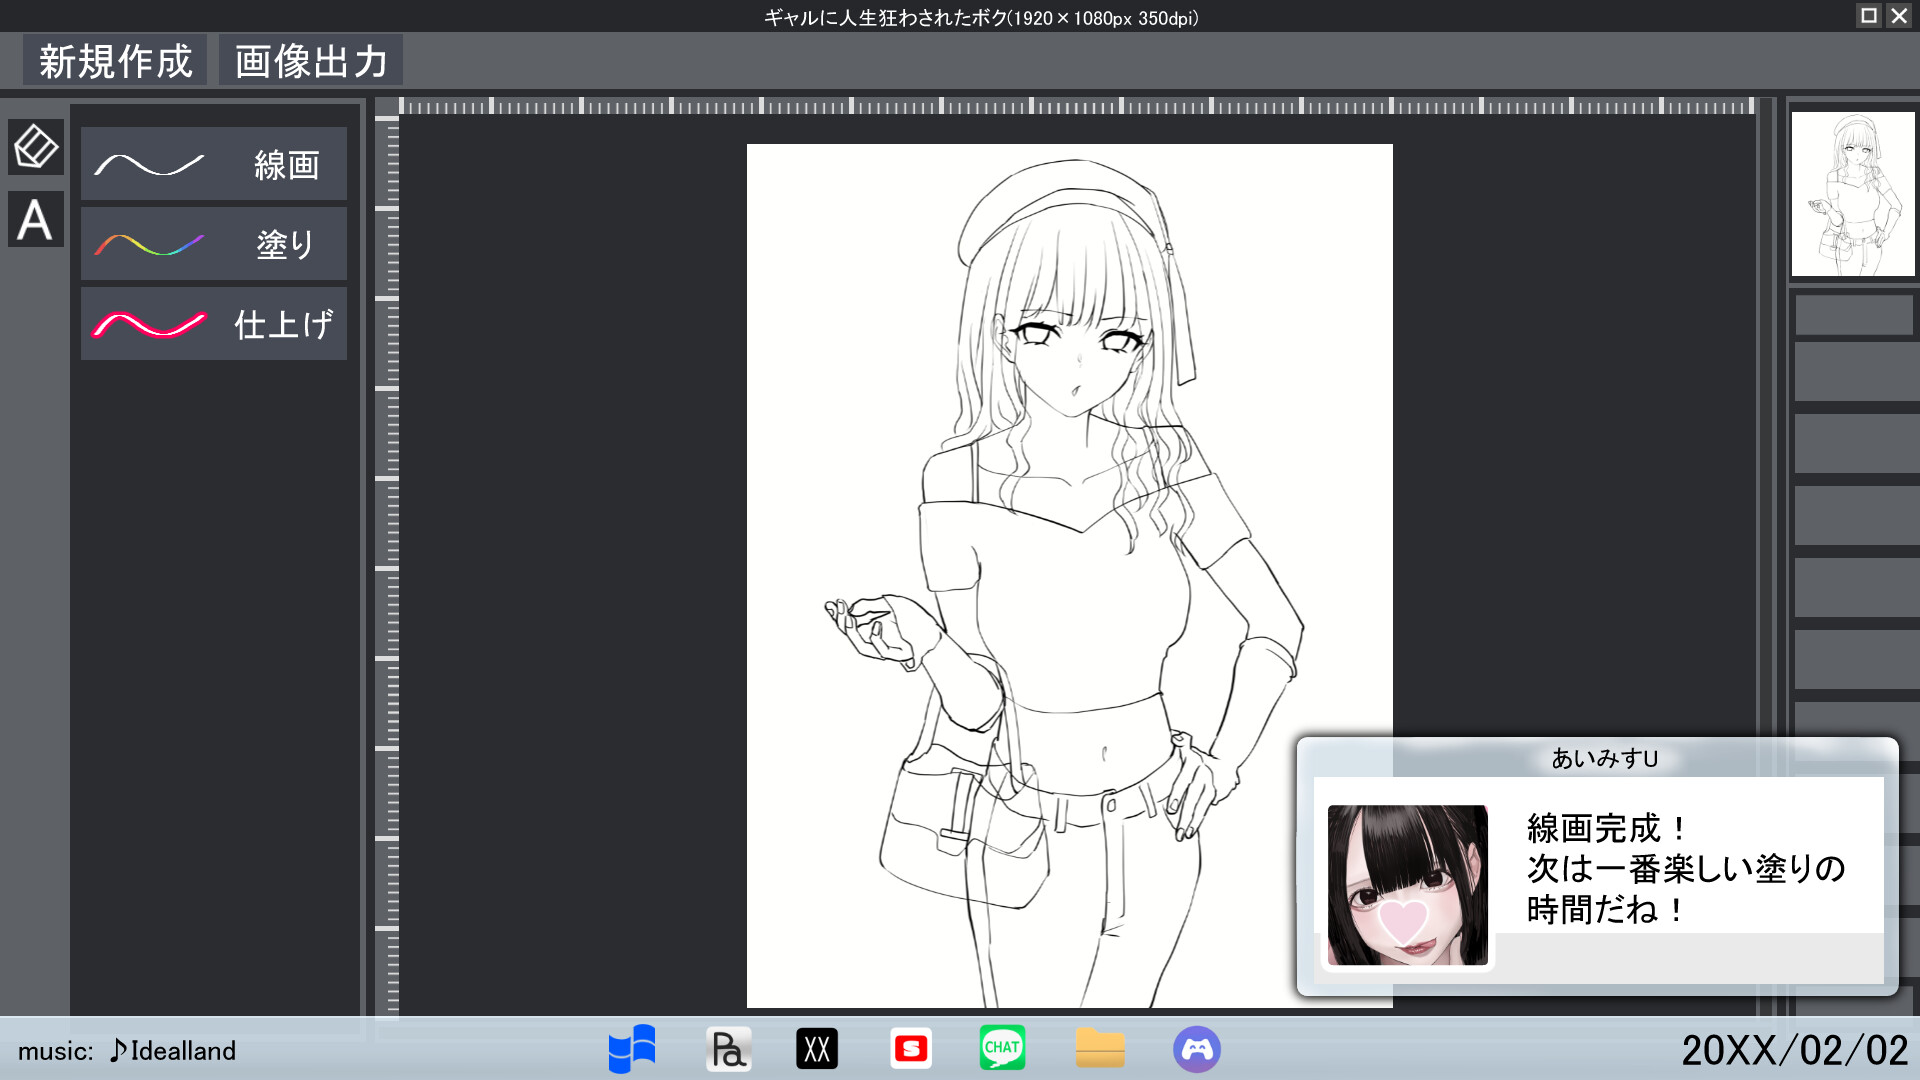1920x1080 pixels.
Task: Open the Windows start icon on the taskbar
Action: coord(631,1048)
